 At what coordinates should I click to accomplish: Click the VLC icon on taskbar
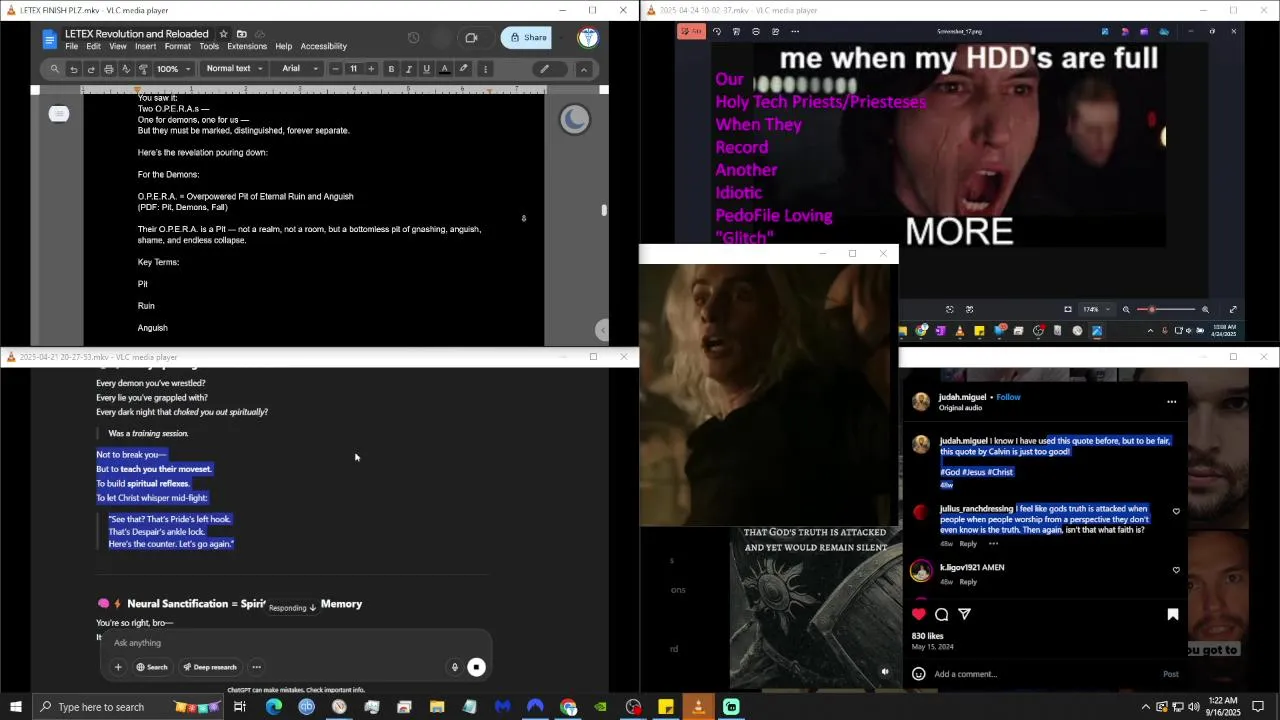tap(698, 707)
